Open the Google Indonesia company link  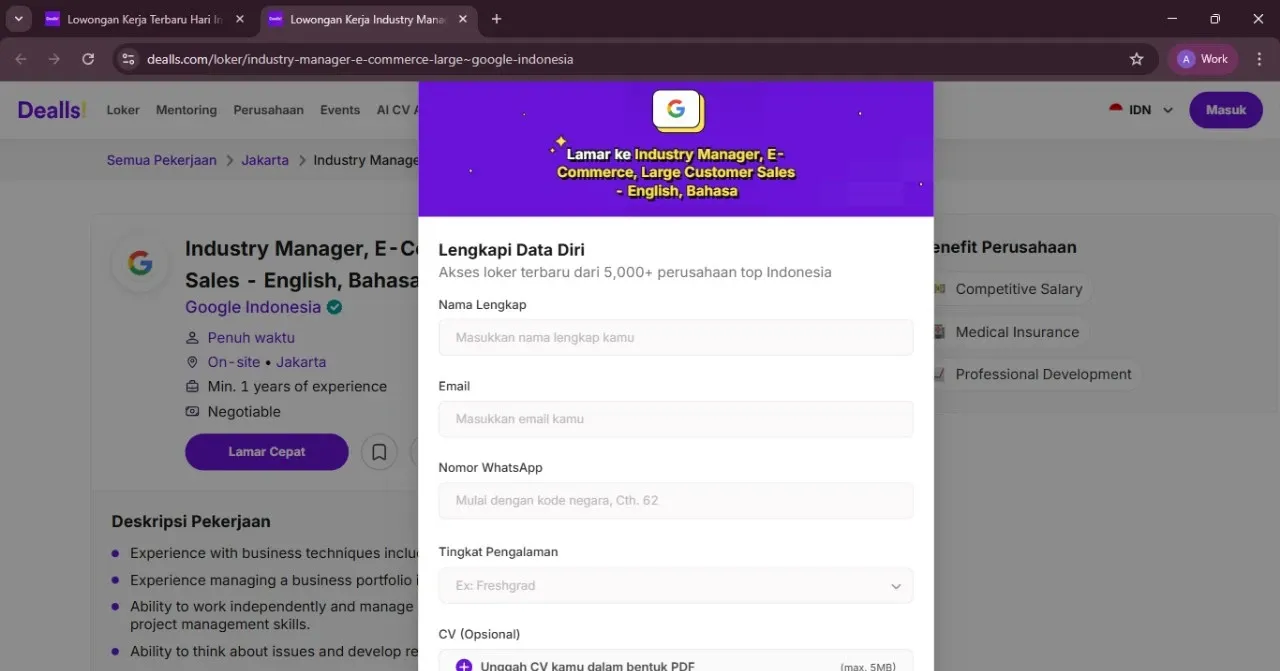[253, 307]
